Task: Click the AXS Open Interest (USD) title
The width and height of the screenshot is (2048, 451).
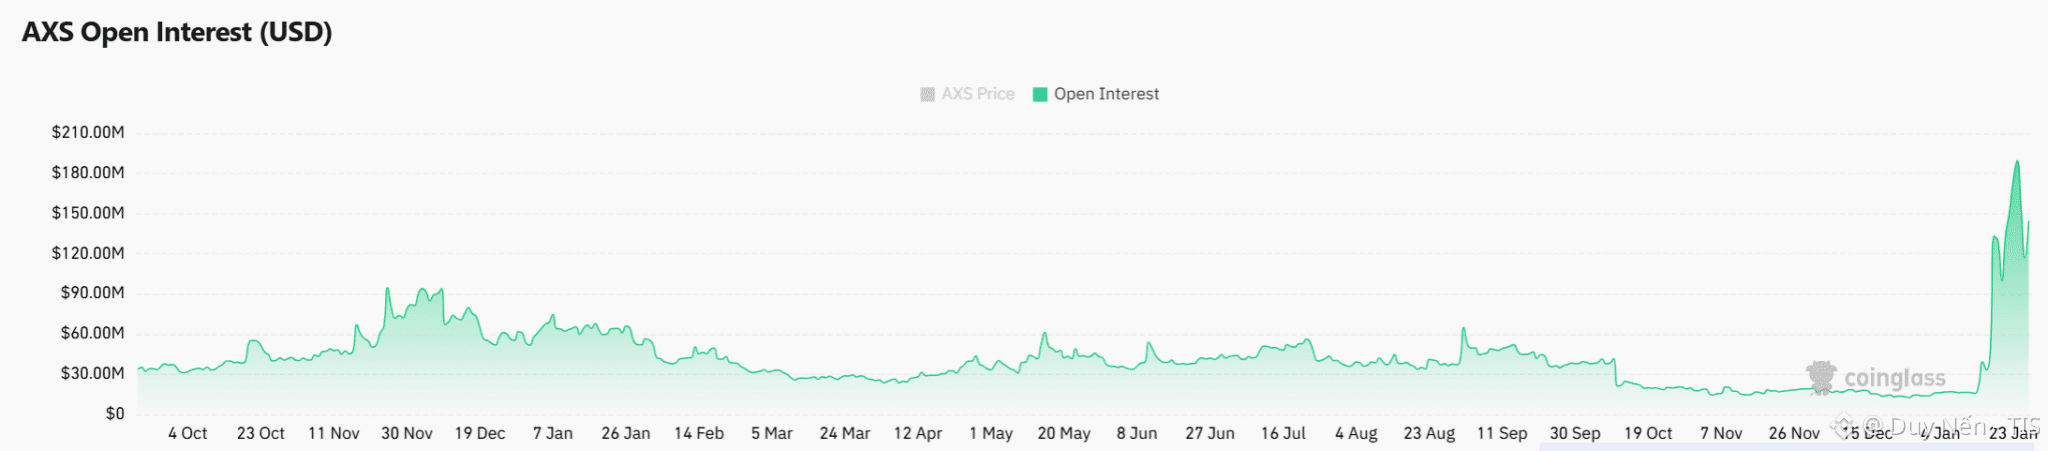Action: [177, 32]
